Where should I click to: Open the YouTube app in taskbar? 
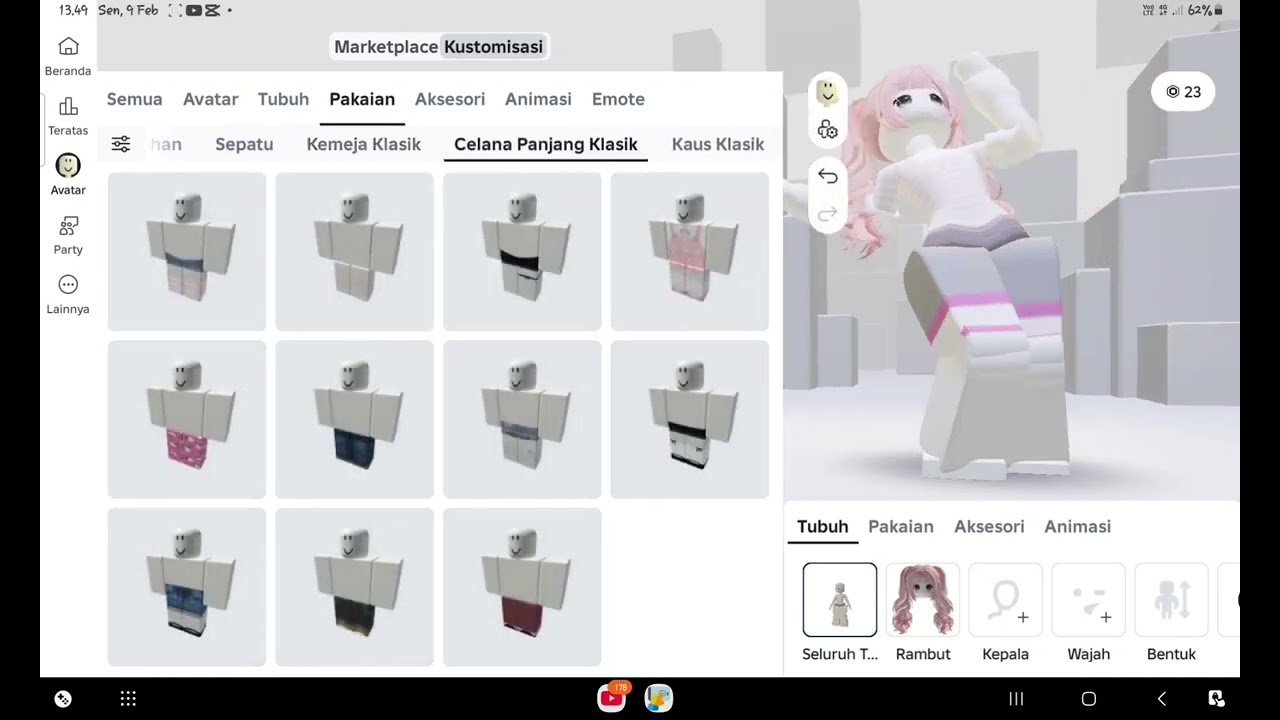coord(612,698)
